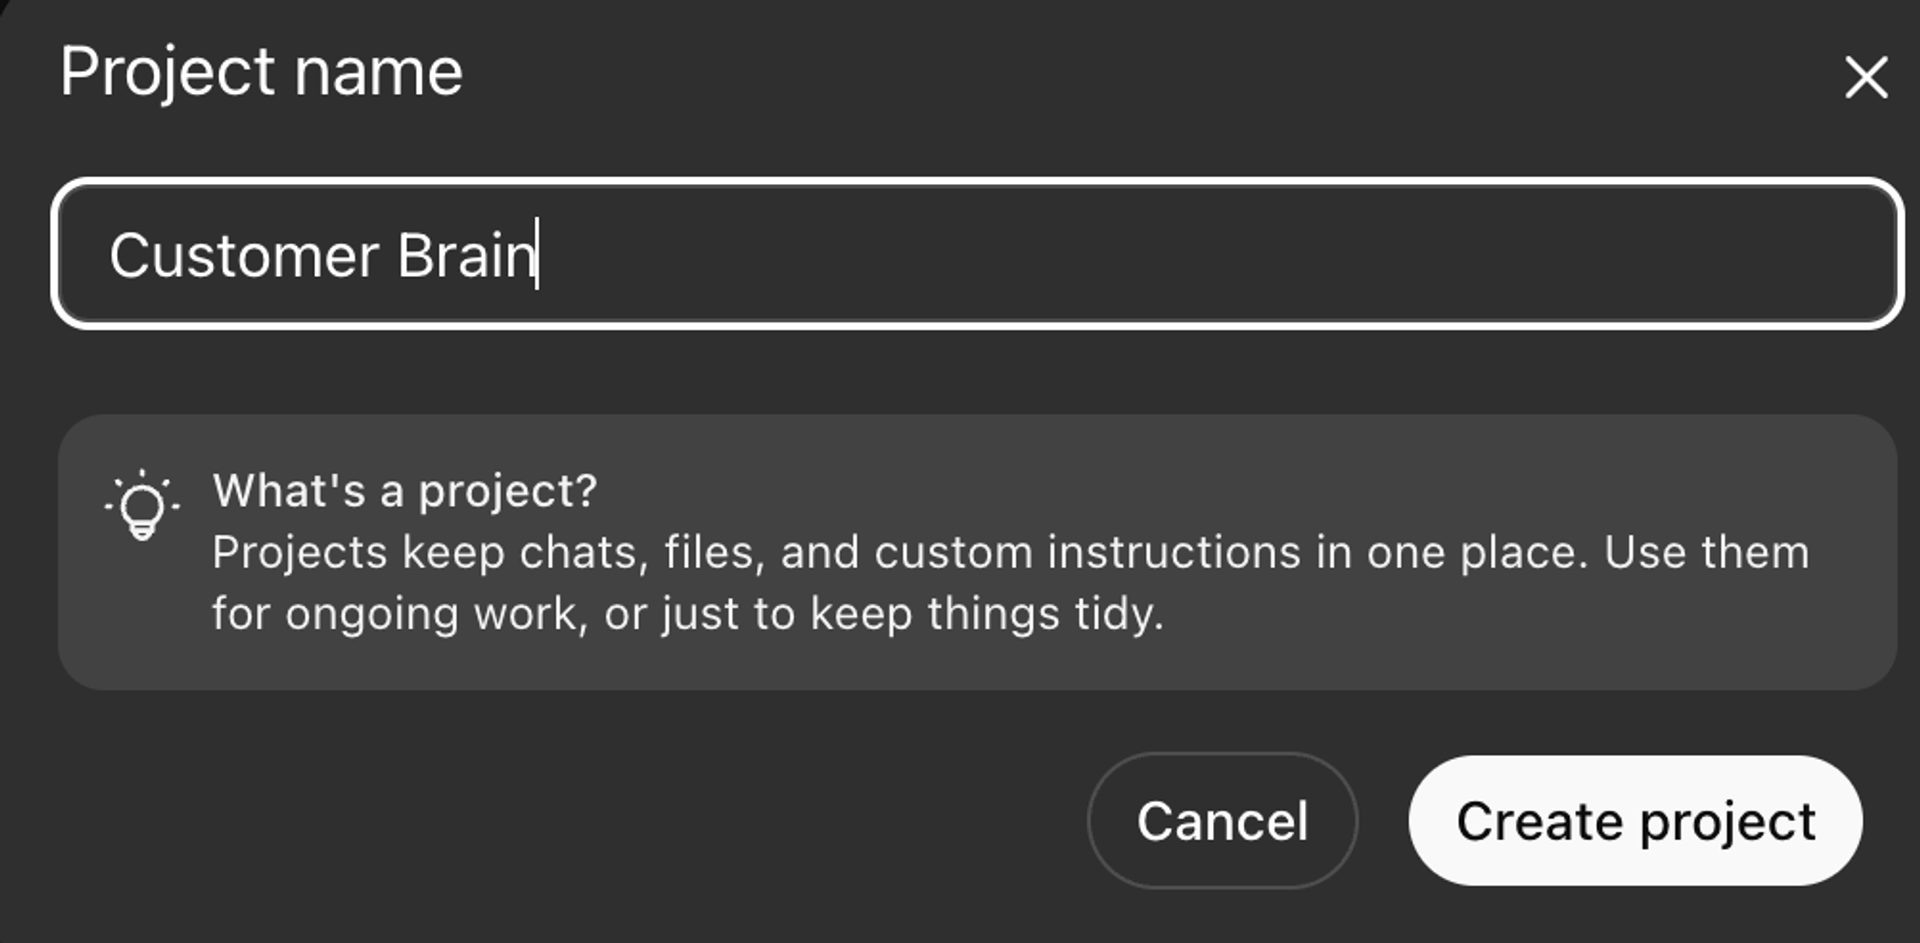Click the word "project?" in the tip heading

[507, 491]
